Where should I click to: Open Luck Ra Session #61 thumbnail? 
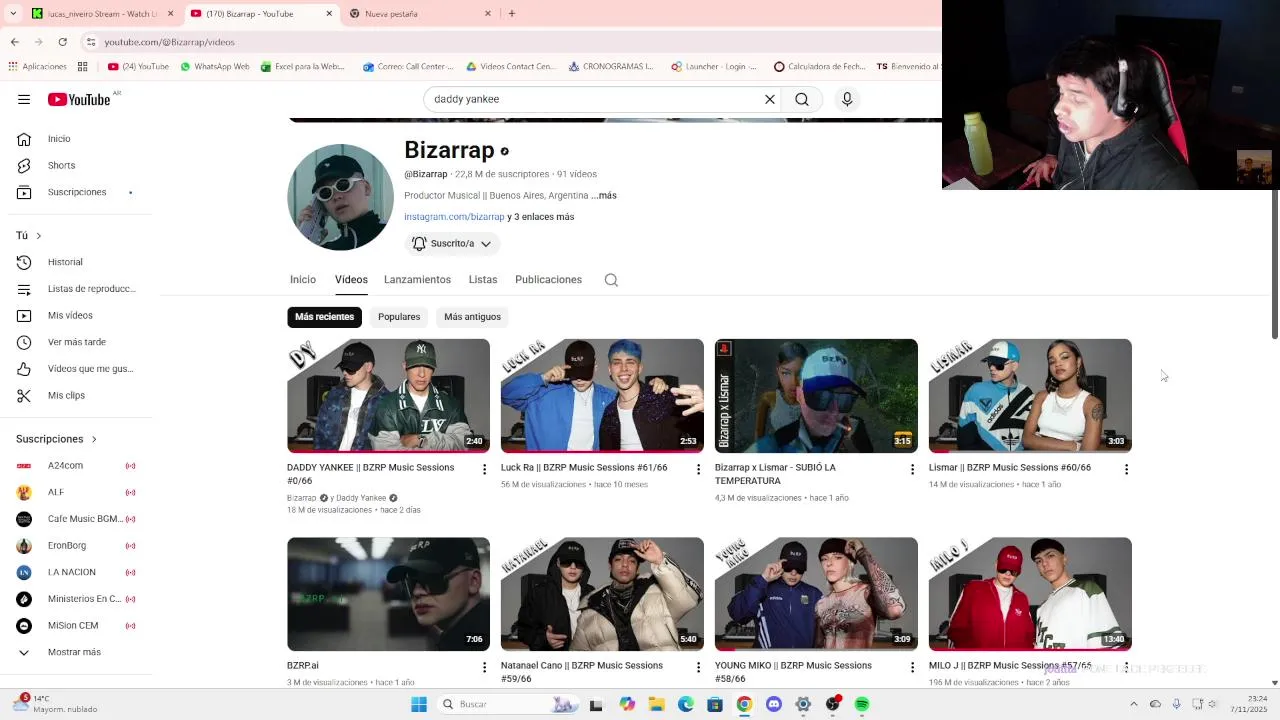click(x=602, y=396)
